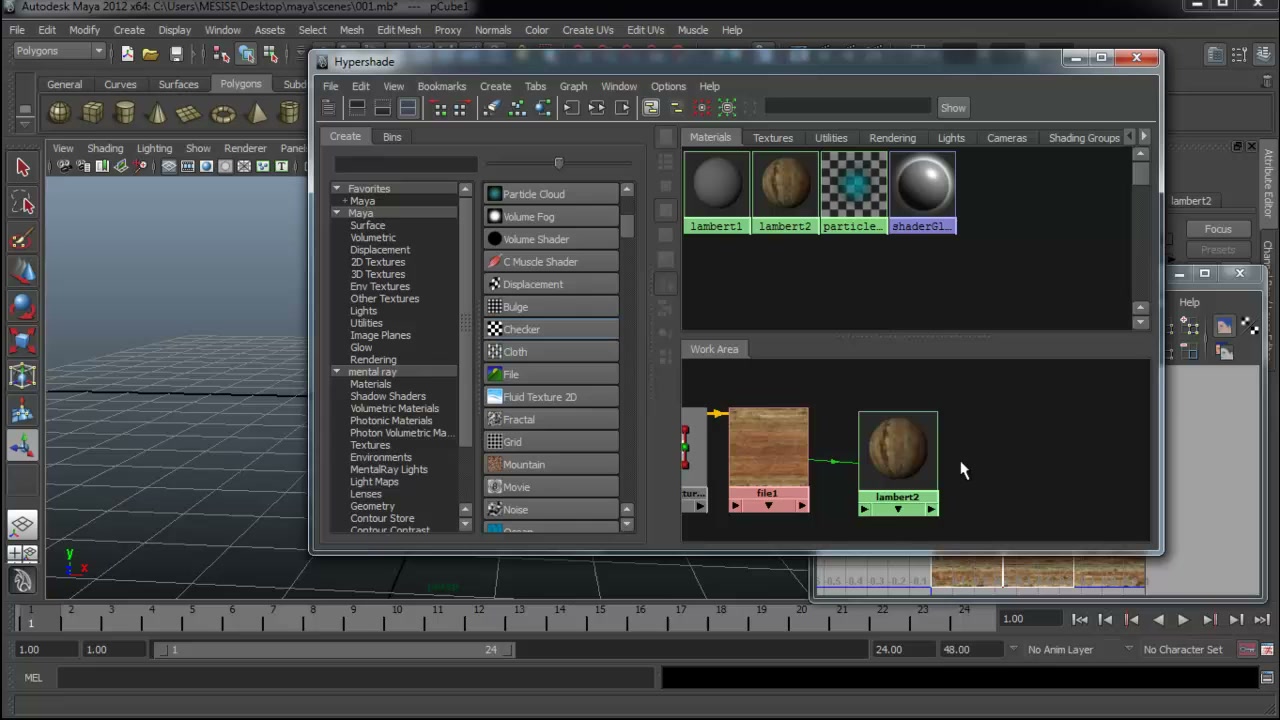Adjust the Create bar icon size slider

click(x=558, y=163)
